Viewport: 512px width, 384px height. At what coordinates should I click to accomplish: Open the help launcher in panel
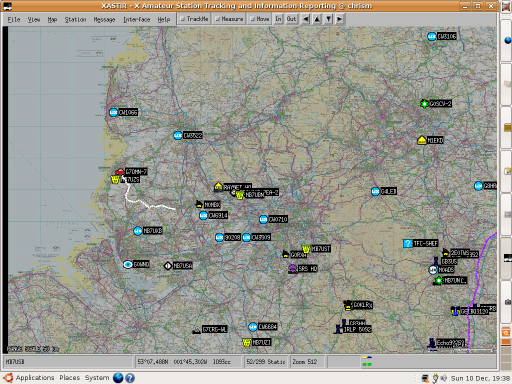(130, 378)
